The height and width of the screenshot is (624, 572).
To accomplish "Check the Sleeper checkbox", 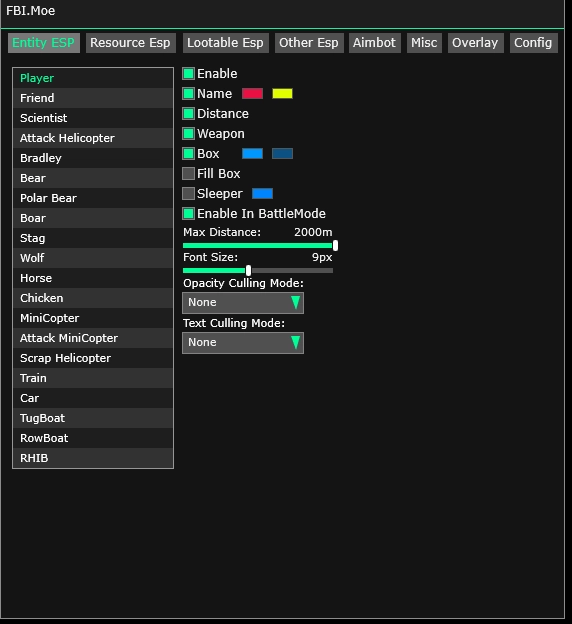I will 188,193.
